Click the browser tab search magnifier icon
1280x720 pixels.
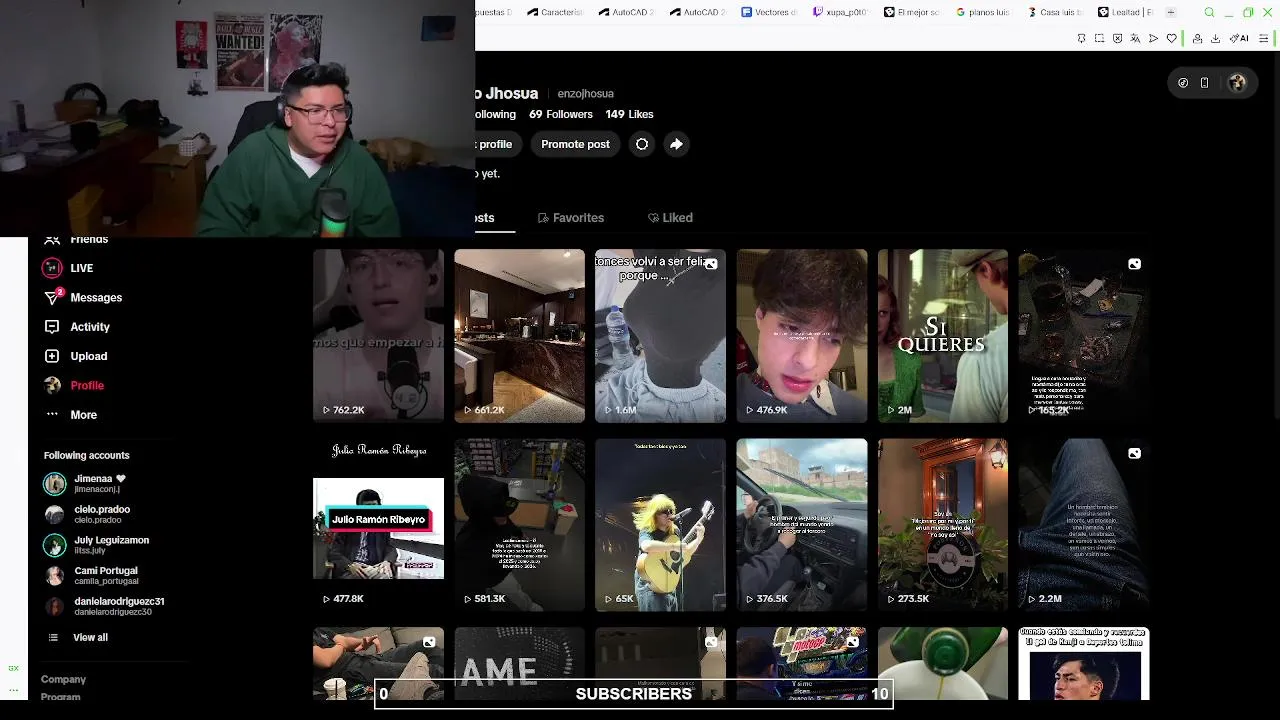(x=1209, y=12)
